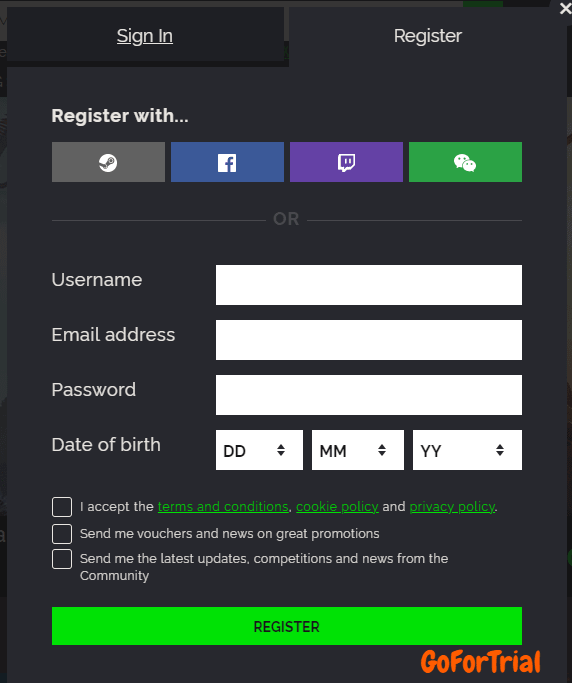This screenshot has height=683, width=572.
Task: Select the Register tab
Action: click(x=428, y=36)
